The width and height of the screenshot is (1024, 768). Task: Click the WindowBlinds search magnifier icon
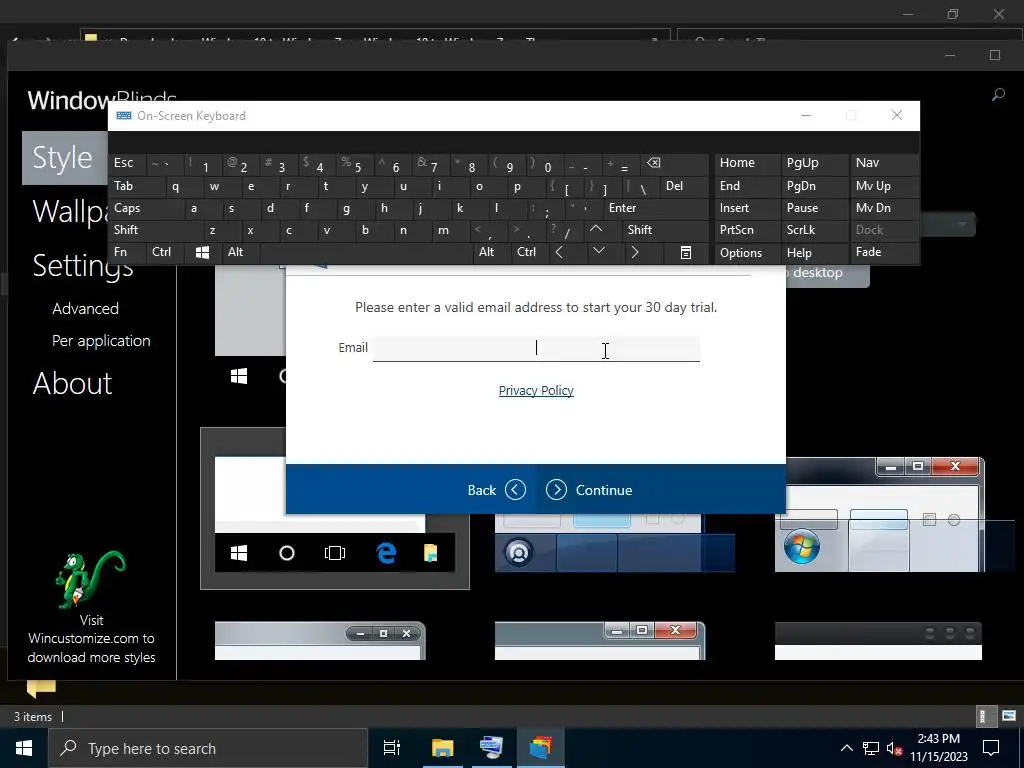(x=998, y=95)
